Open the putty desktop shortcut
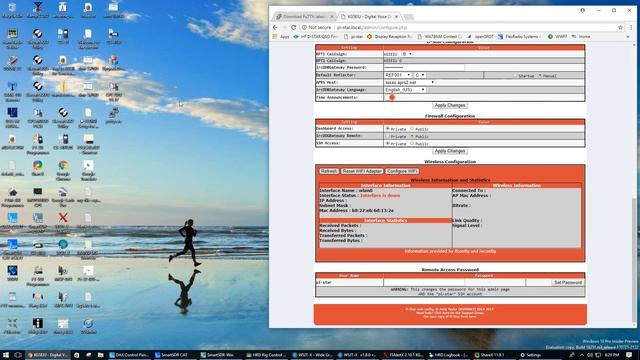Viewport: 640px width, 360px height. (x=113, y=116)
